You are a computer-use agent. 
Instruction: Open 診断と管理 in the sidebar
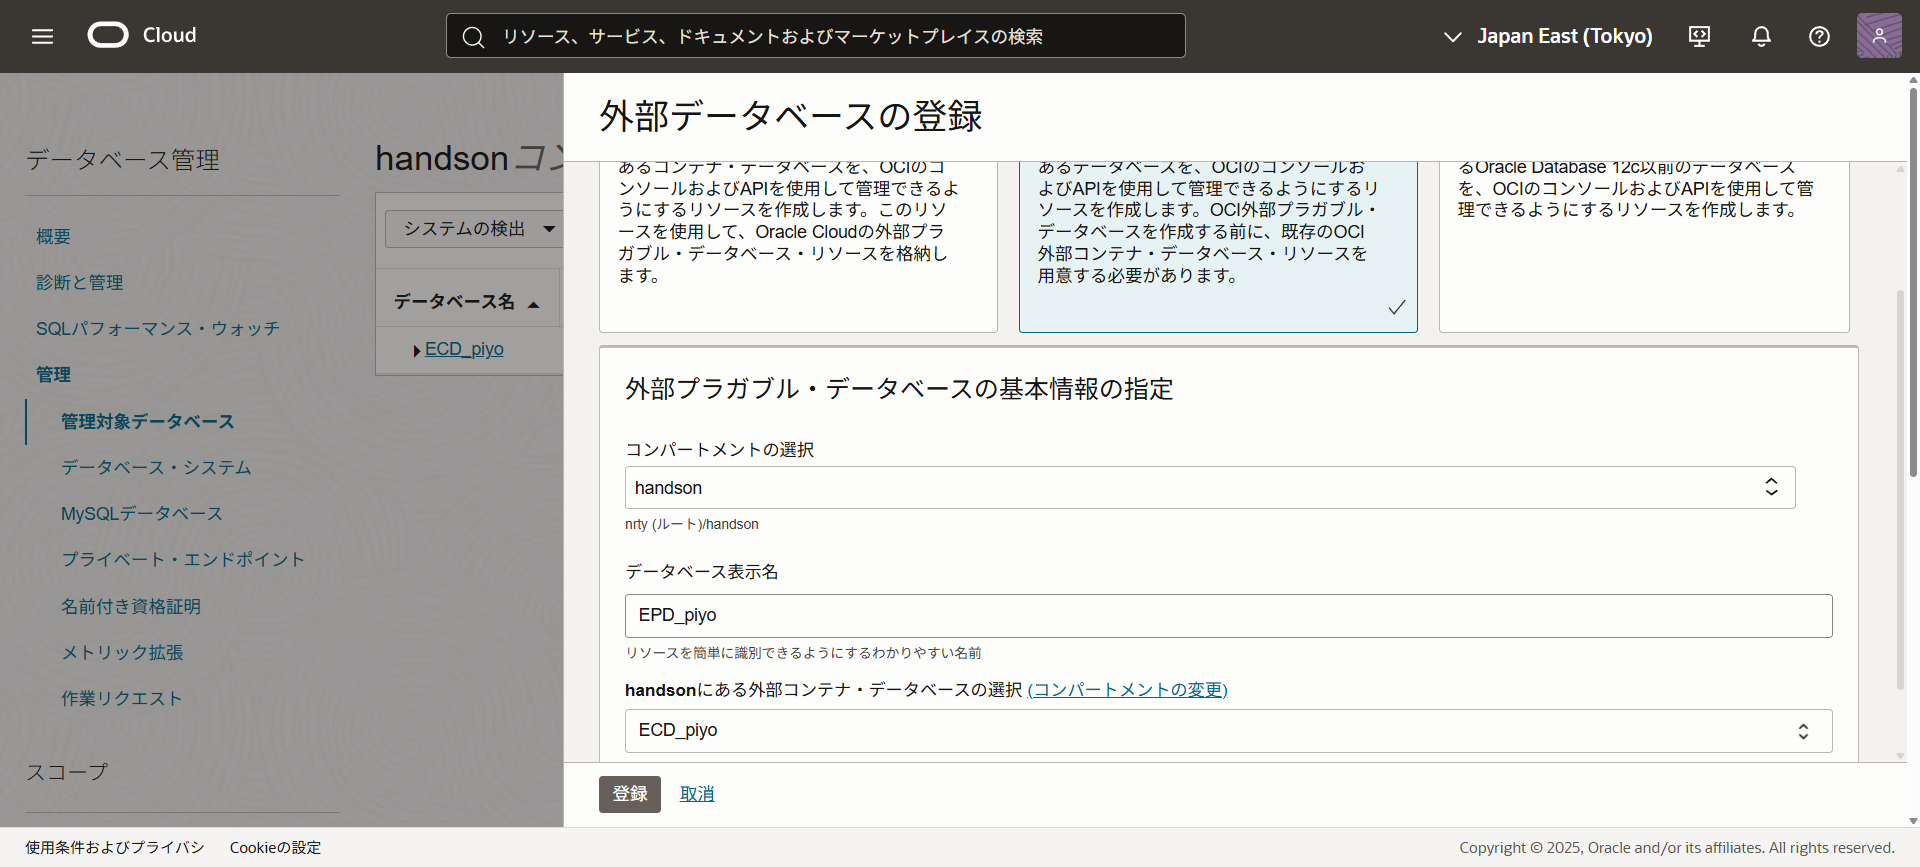(x=80, y=283)
